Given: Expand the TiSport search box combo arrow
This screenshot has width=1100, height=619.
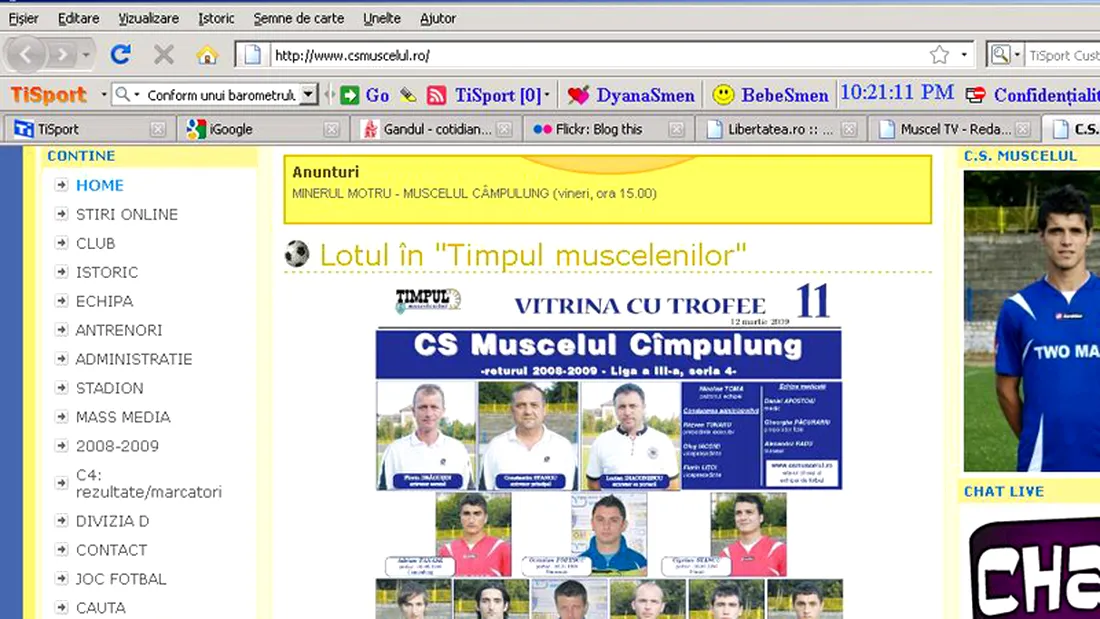Looking at the screenshot, I should (x=308, y=95).
